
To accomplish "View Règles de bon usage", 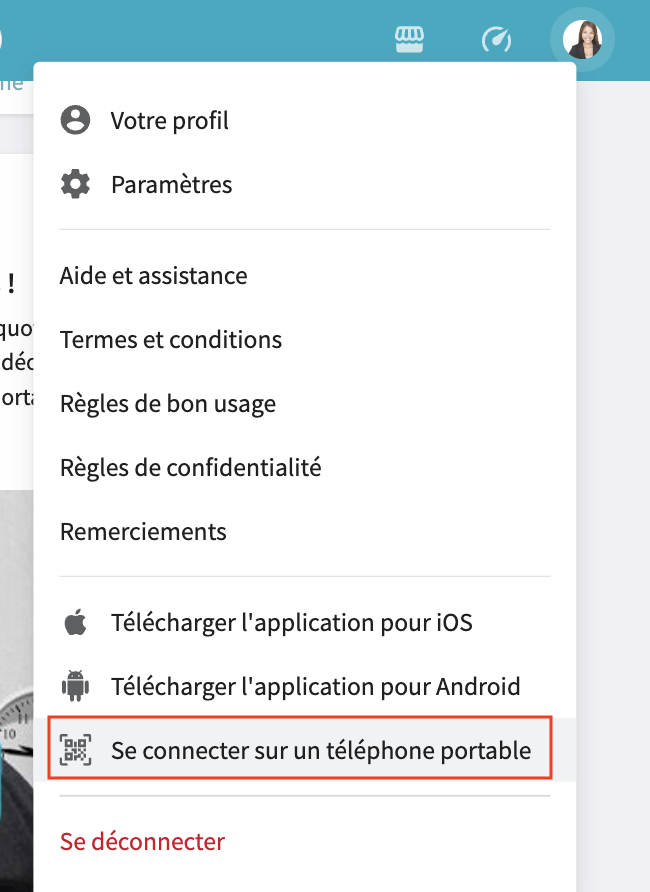I will 167,403.
